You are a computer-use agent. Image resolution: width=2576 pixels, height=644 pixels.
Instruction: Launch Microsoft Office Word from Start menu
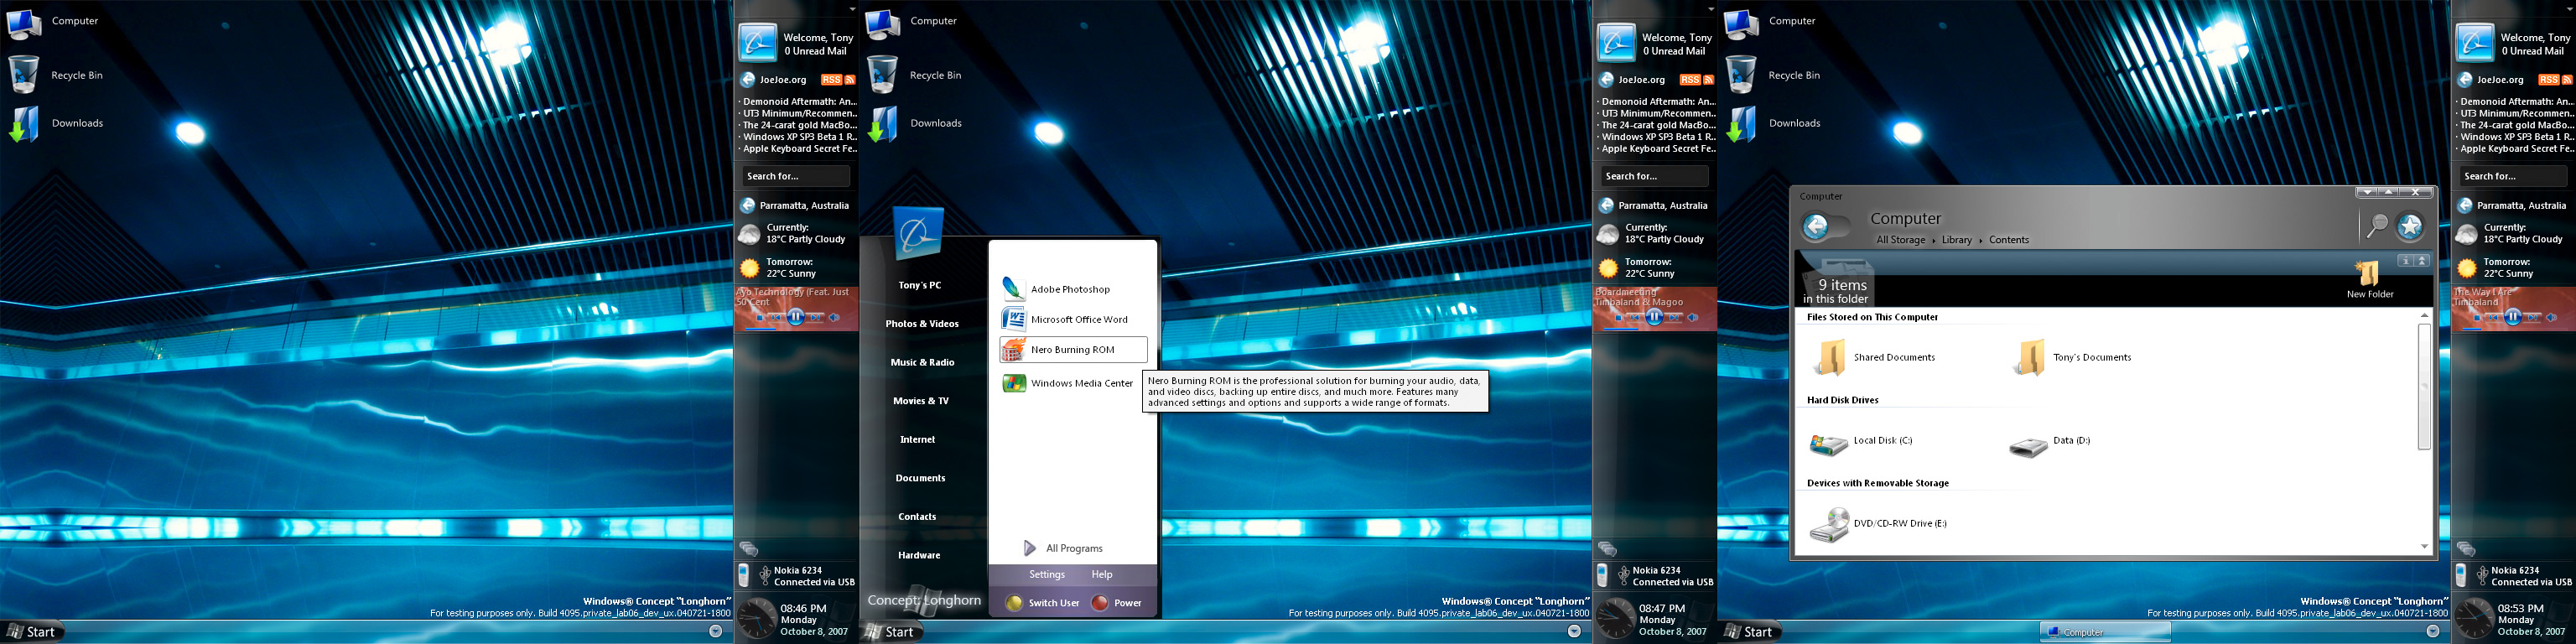[1064, 319]
